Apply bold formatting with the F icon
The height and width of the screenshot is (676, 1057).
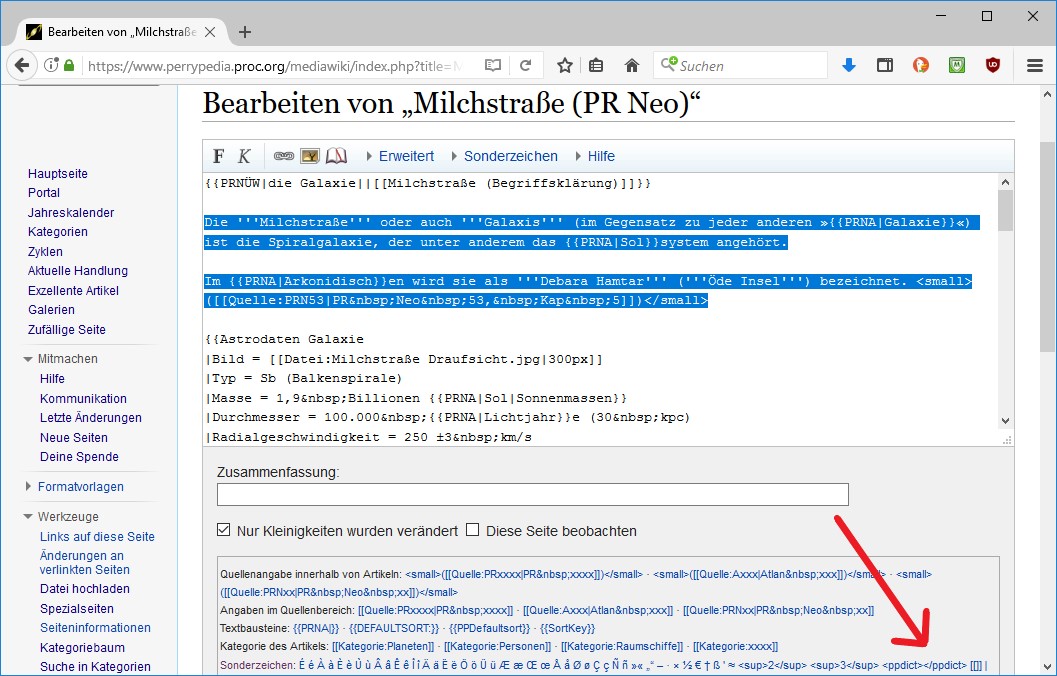(x=219, y=156)
